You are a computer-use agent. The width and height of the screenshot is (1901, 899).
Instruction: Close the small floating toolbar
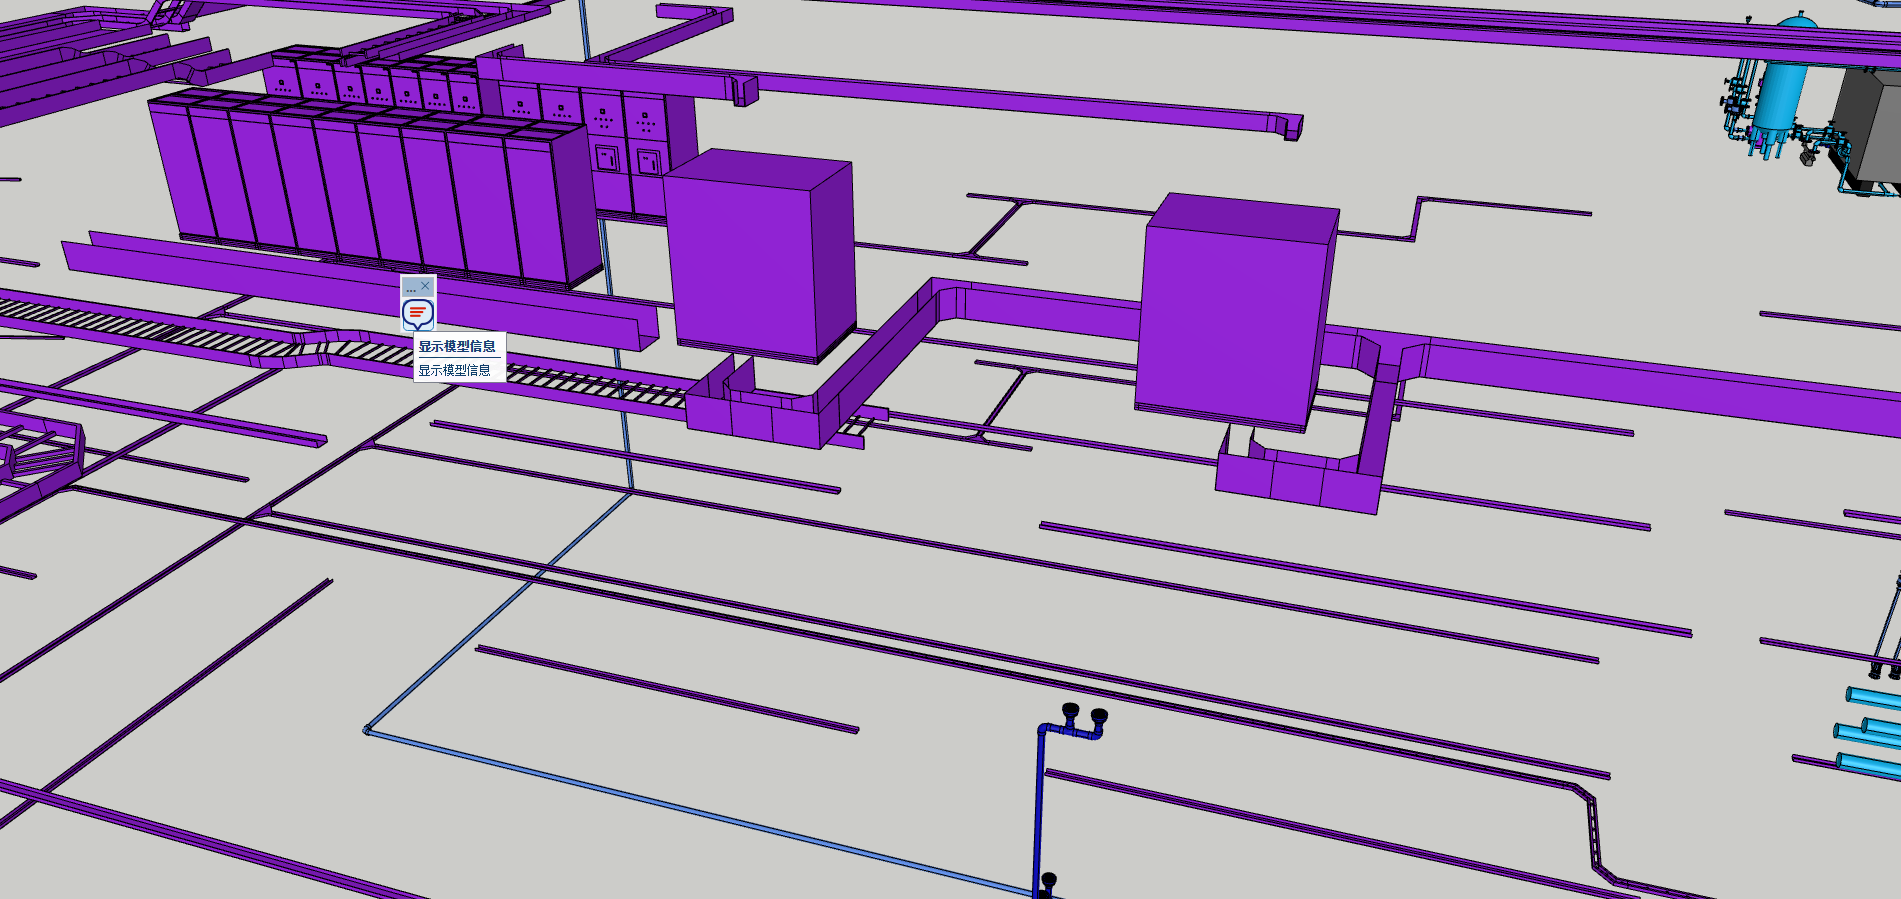tap(426, 286)
